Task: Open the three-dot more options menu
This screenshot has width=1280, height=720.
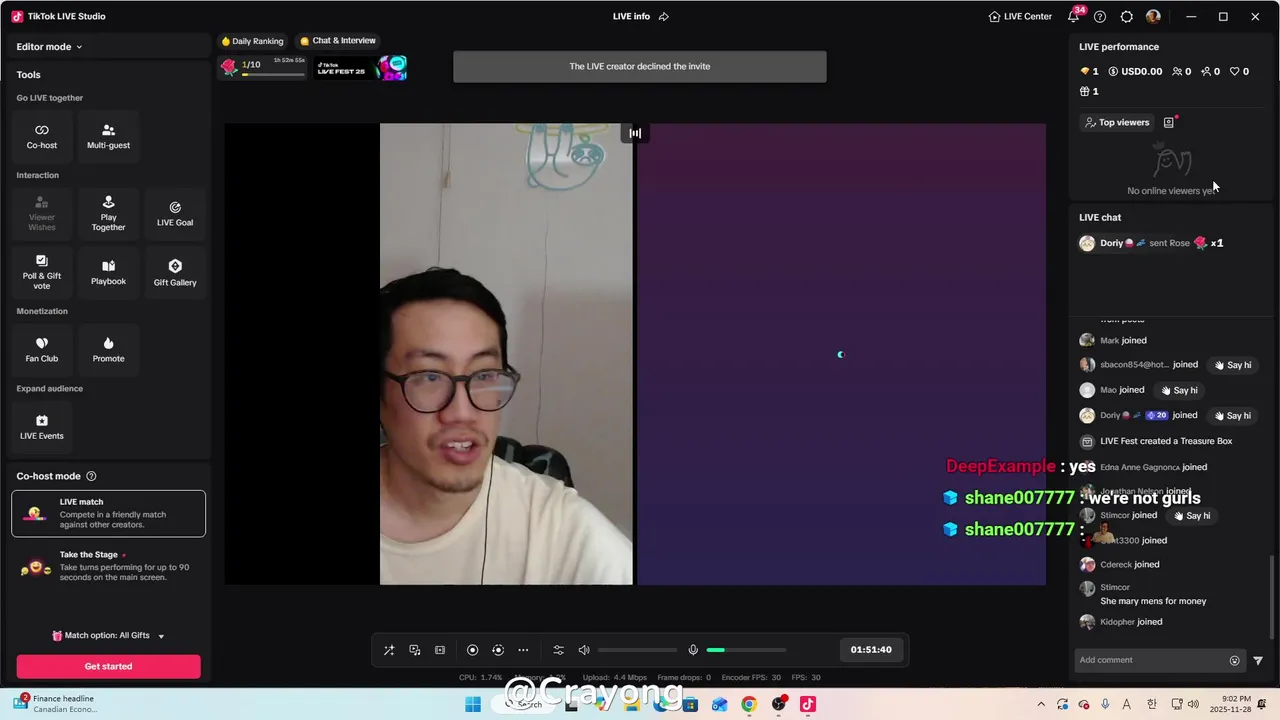Action: (x=523, y=650)
